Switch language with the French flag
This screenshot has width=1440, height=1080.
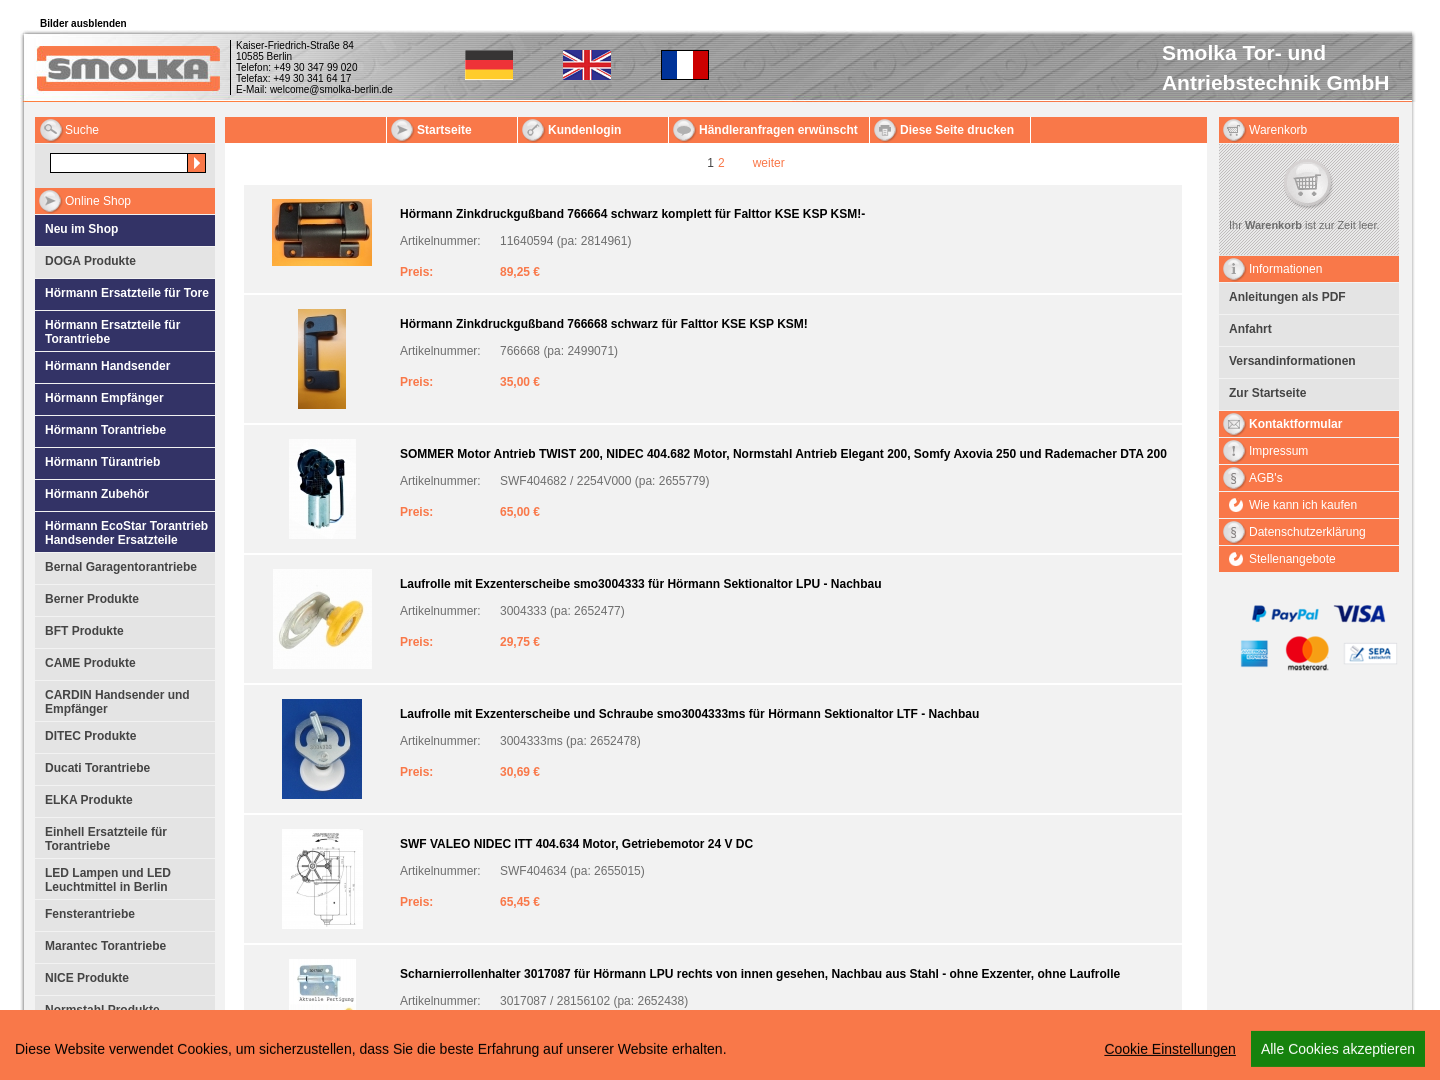point(685,65)
